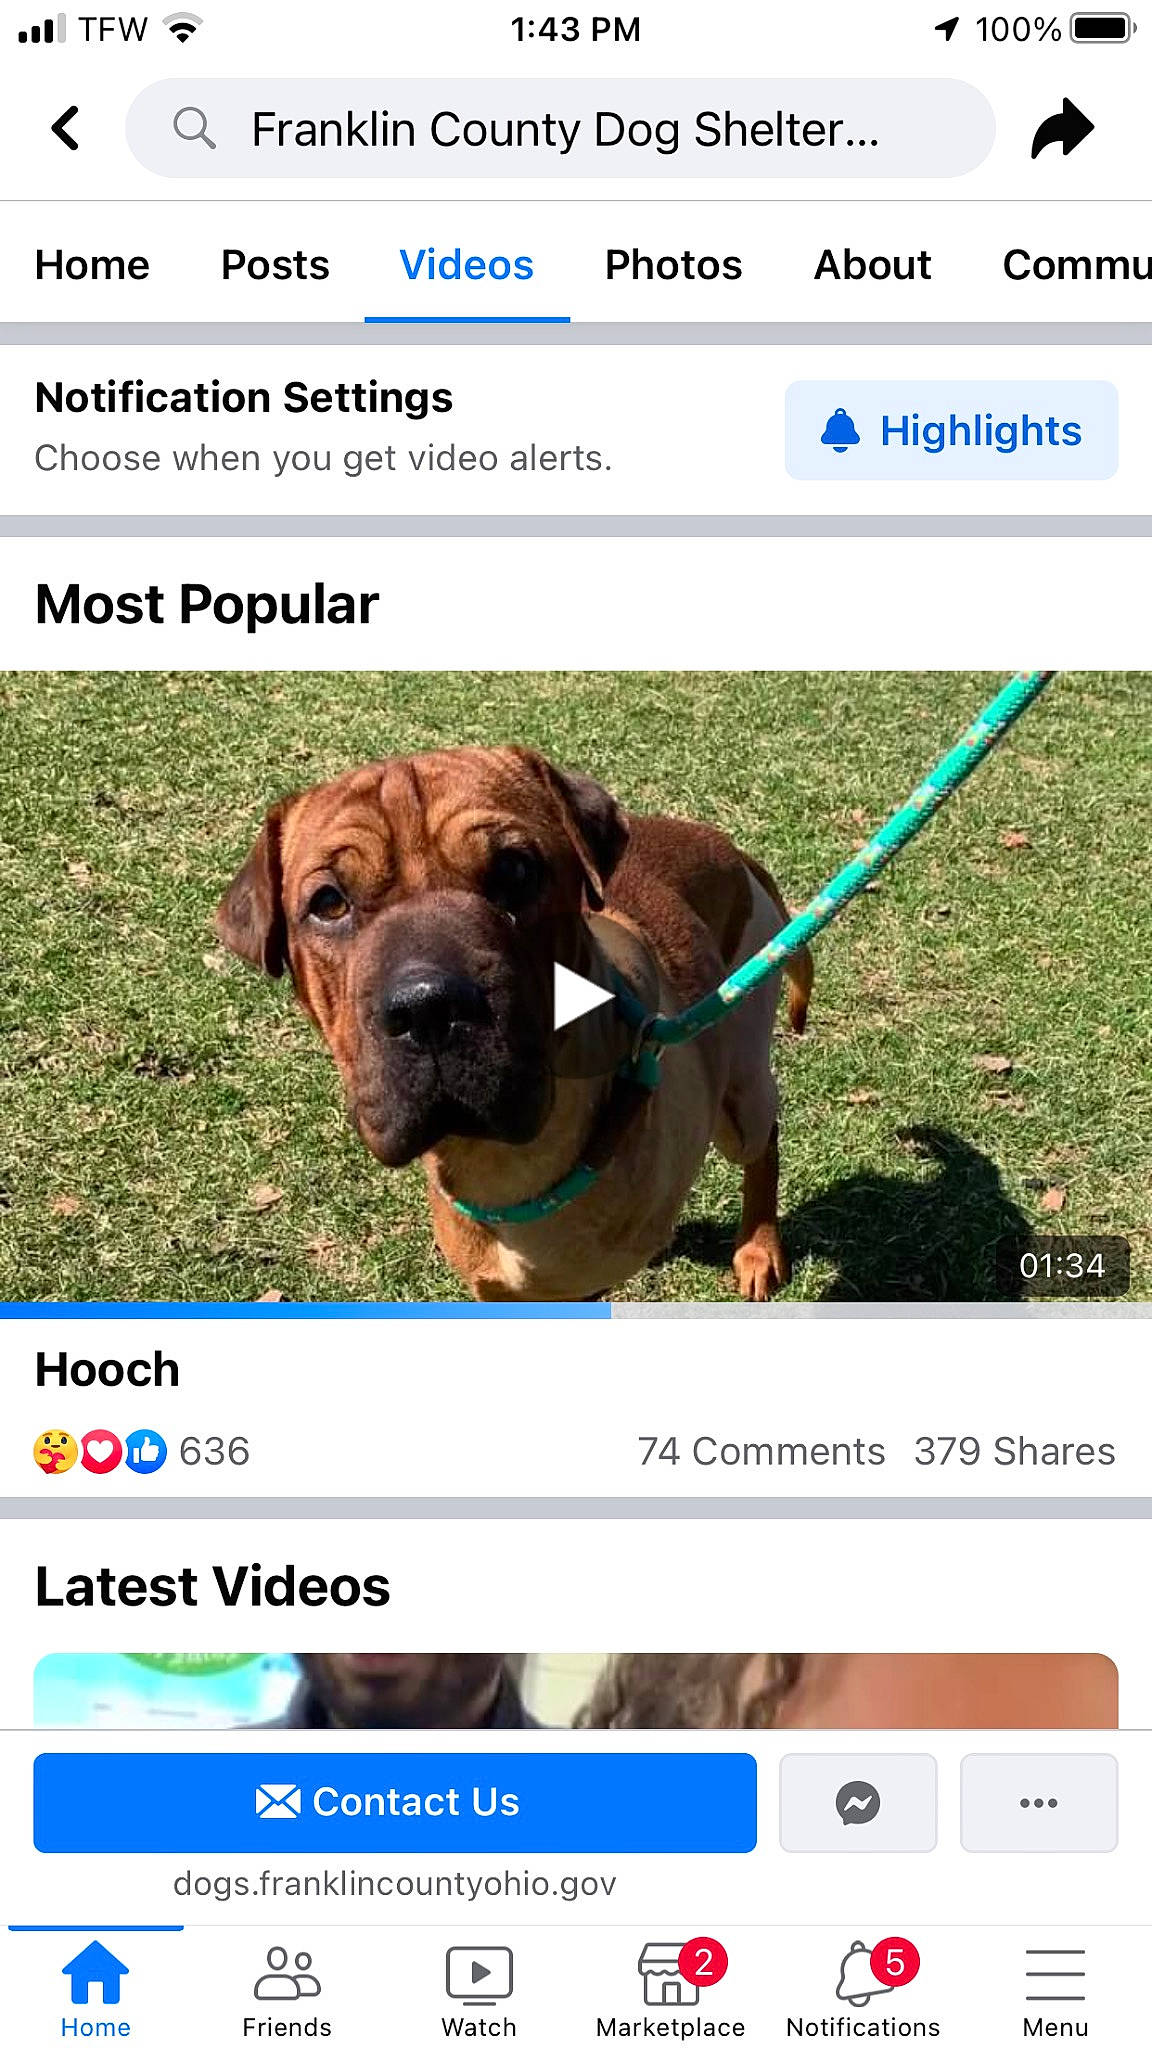Tap the share arrow icon

[x=1062, y=129]
